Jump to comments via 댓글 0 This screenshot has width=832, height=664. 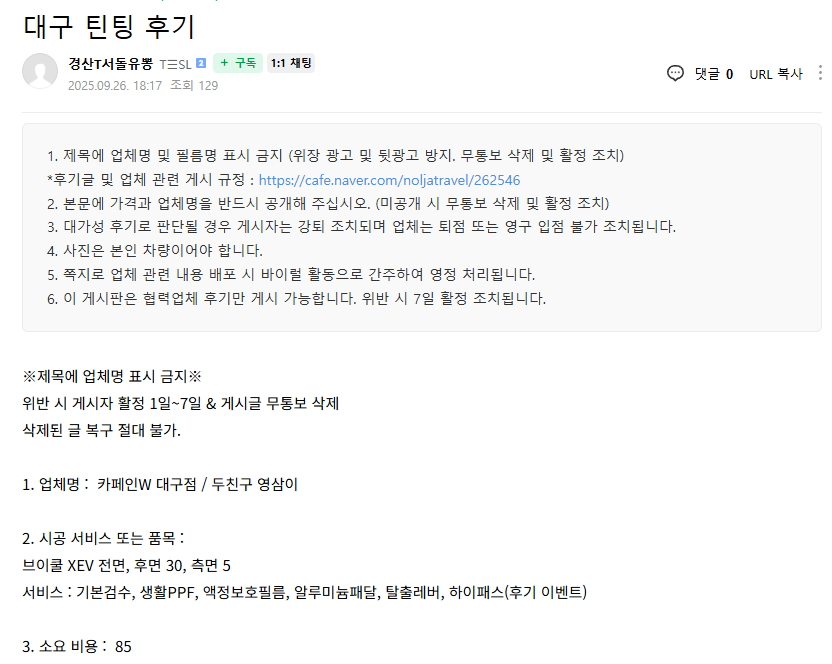point(713,73)
